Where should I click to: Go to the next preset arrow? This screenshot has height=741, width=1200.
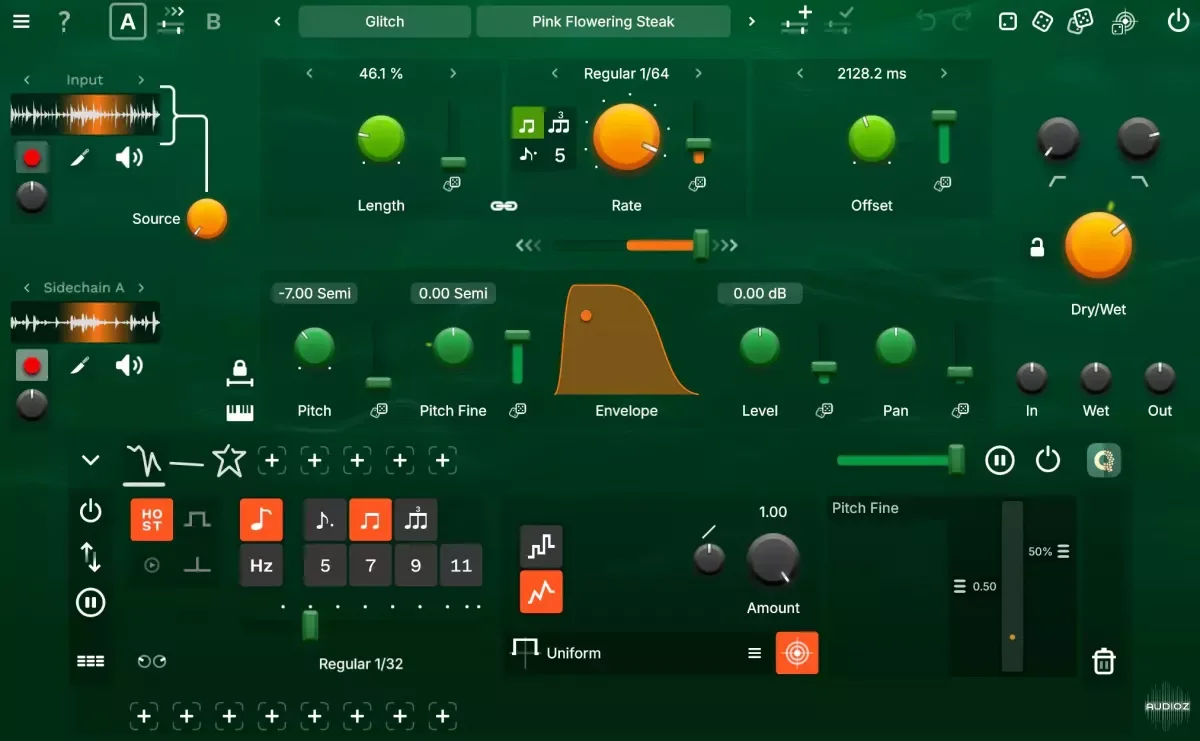(x=751, y=21)
